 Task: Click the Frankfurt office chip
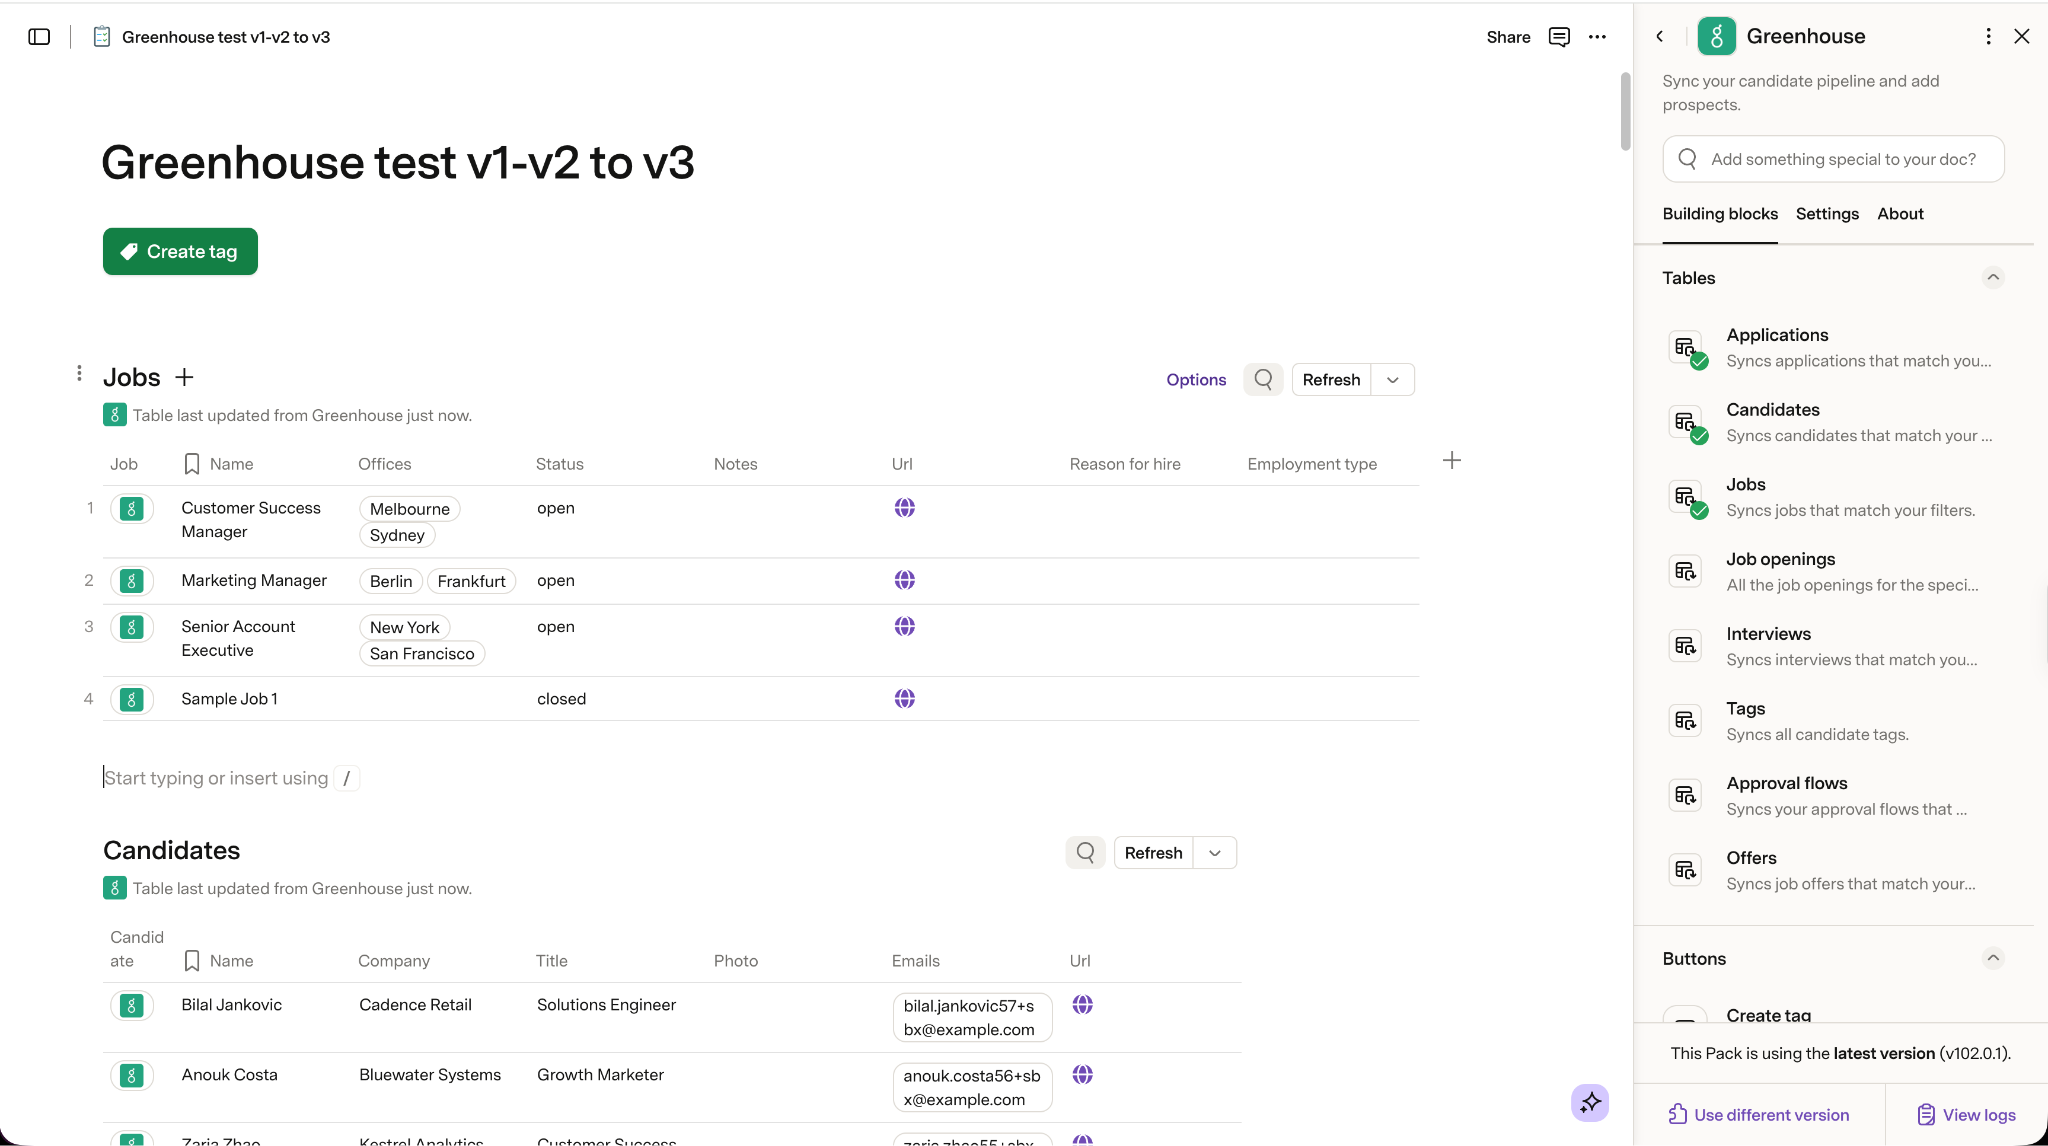coord(471,581)
